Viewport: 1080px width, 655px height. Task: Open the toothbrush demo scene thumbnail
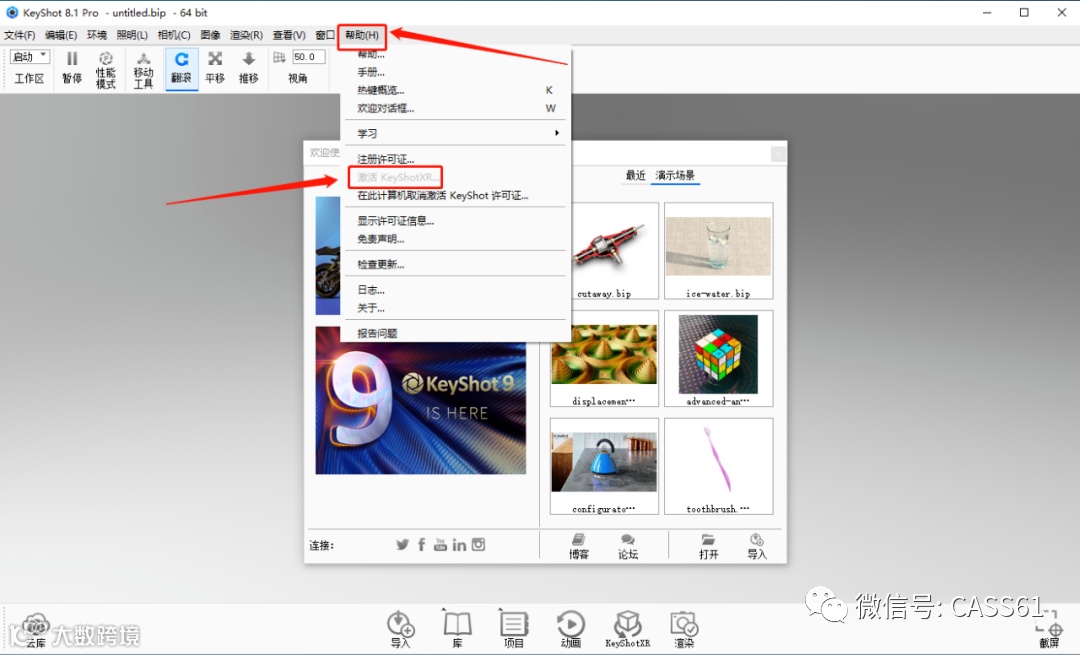[718, 466]
